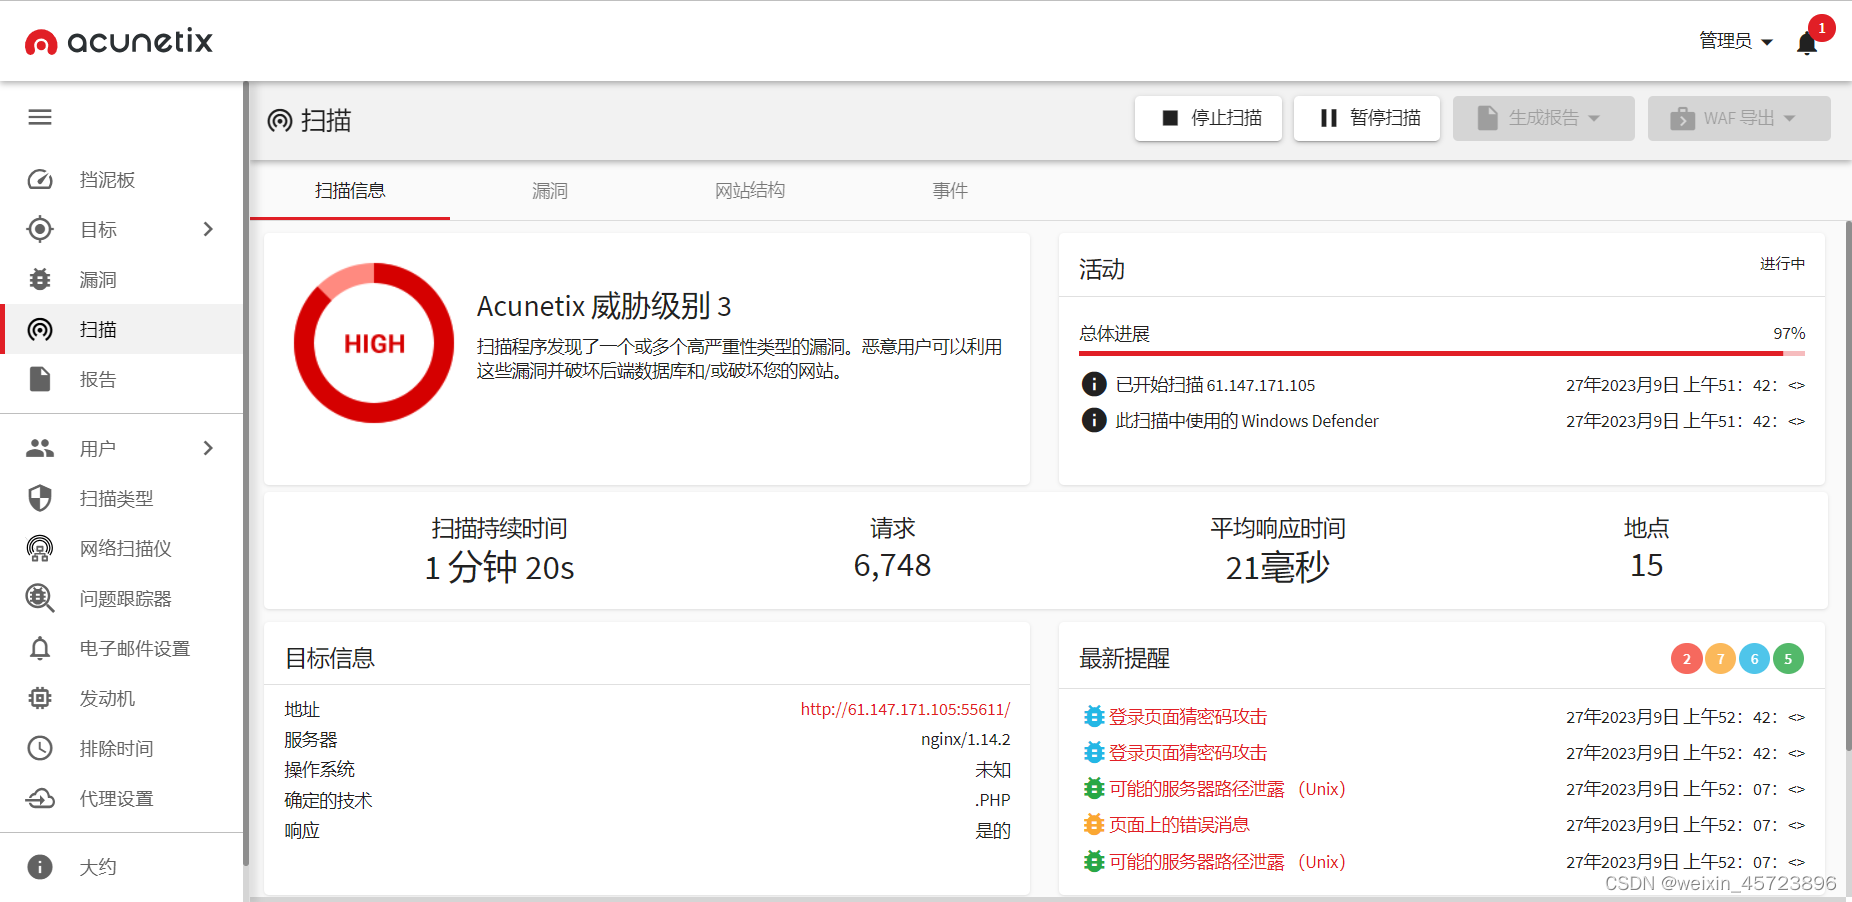Screen dimensions: 1852x902
Task: Expand the first 登录页面猜密码攻击 alert arrow
Action: point(1797,717)
